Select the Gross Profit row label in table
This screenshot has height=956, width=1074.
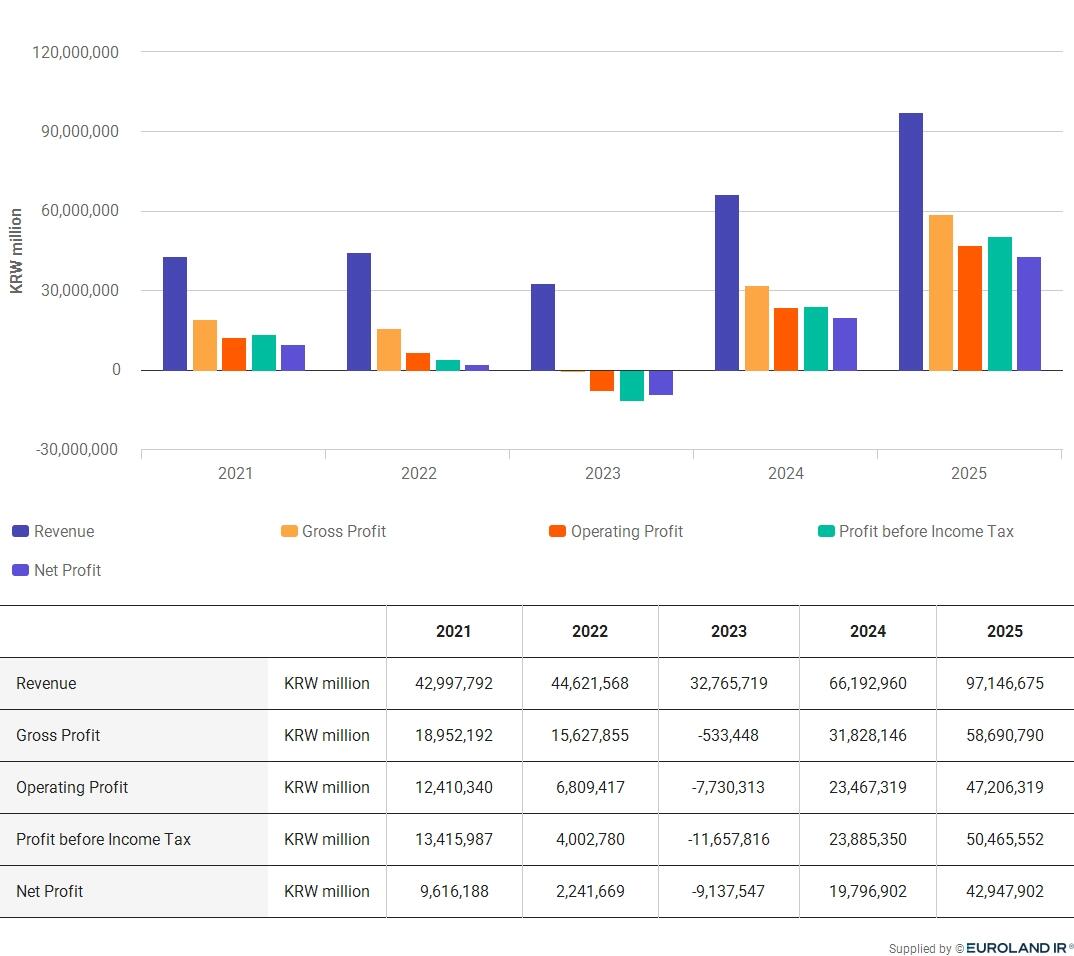(58, 735)
